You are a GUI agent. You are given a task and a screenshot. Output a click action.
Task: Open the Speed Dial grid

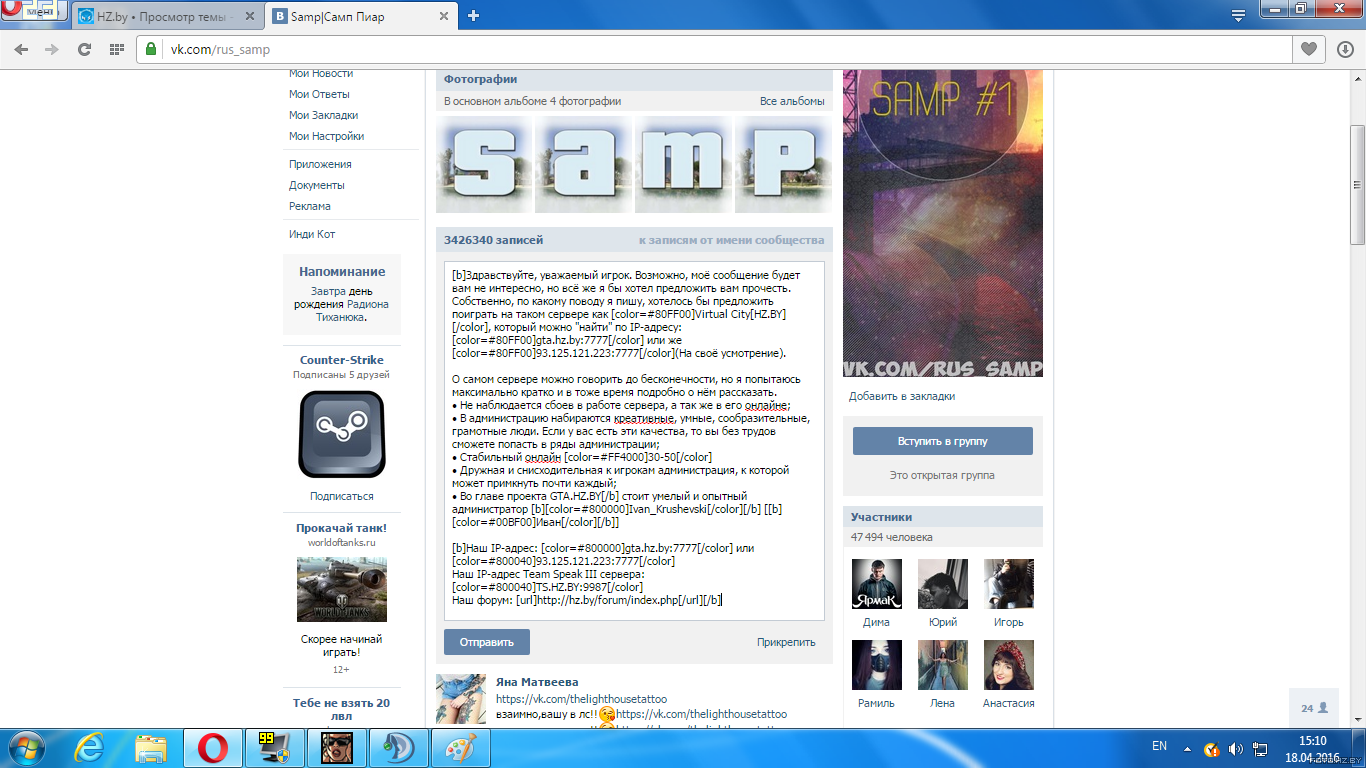pos(116,49)
